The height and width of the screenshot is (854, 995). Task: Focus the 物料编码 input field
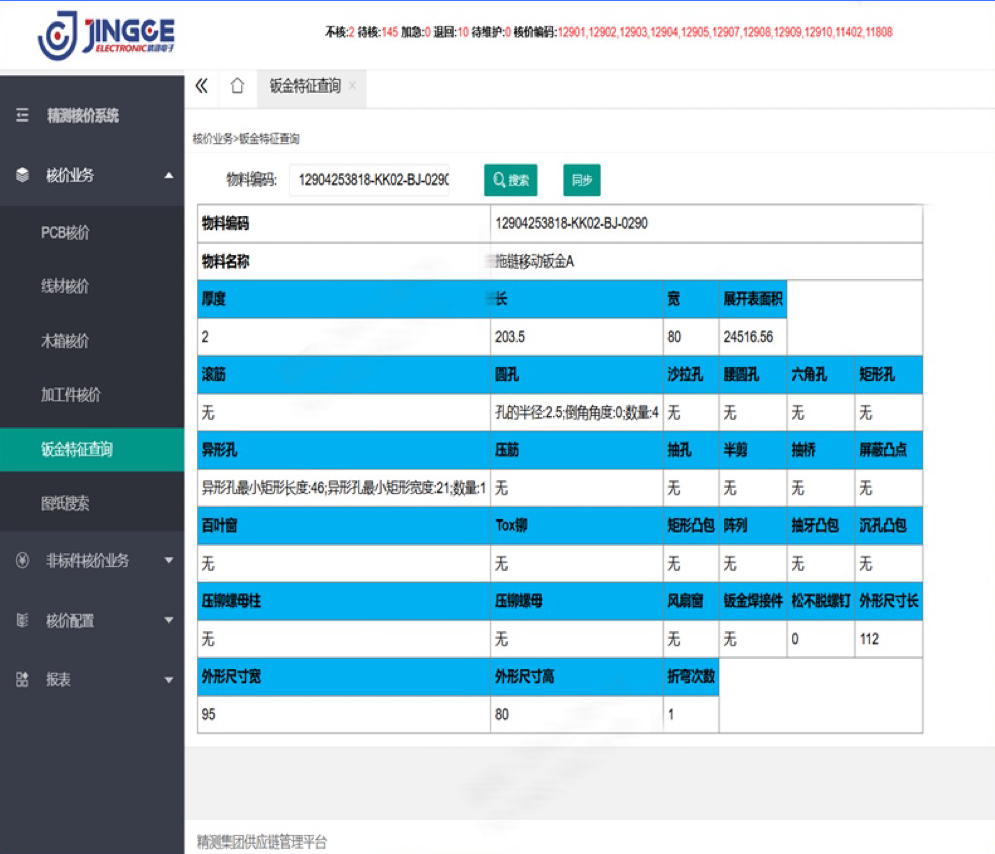[x=370, y=180]
